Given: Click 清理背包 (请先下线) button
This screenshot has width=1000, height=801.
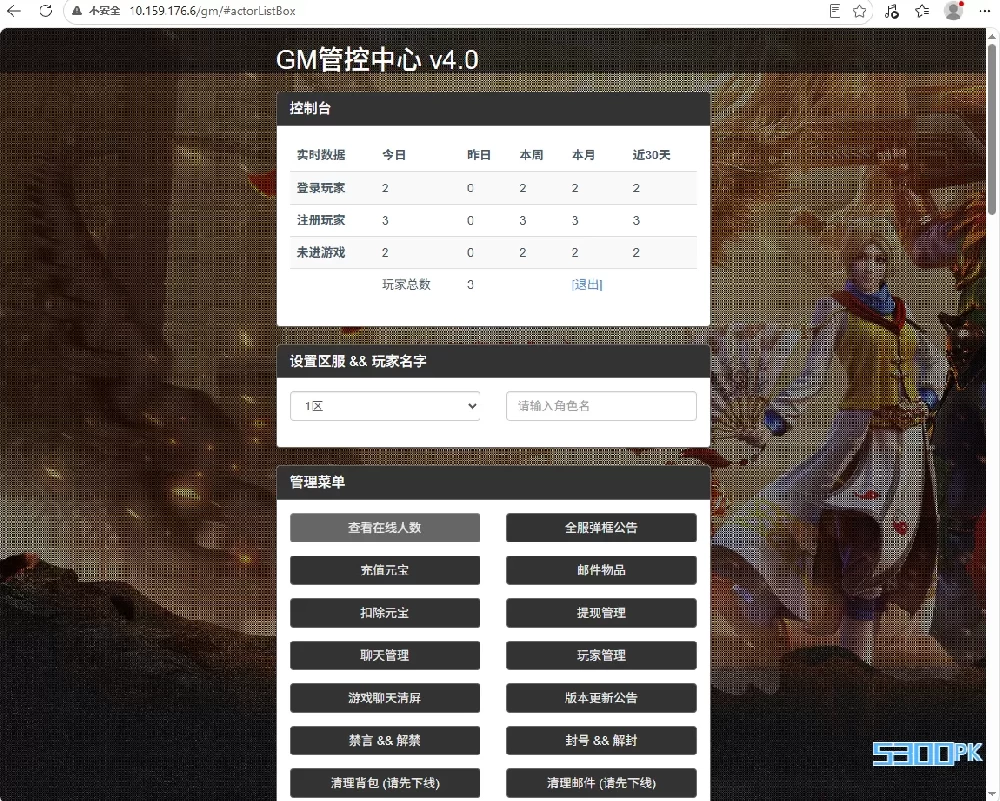Looking at the screenshot, I should [385, 783].
